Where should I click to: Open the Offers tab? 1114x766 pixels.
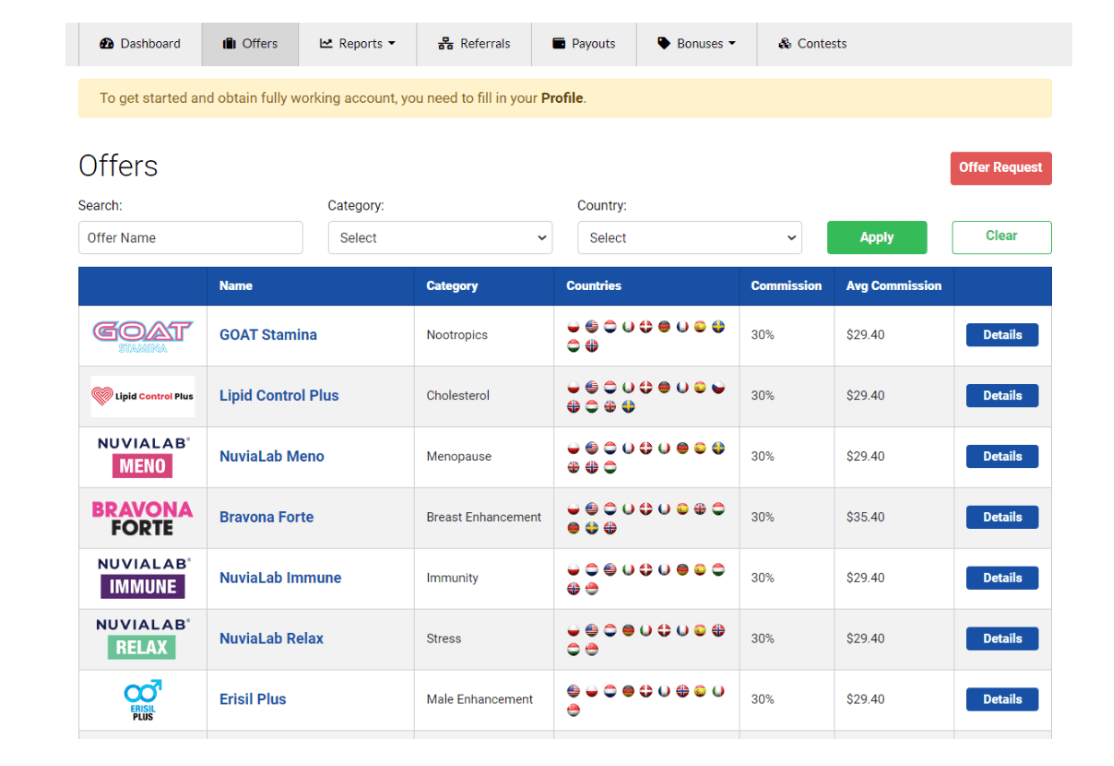tap(250, 44)
